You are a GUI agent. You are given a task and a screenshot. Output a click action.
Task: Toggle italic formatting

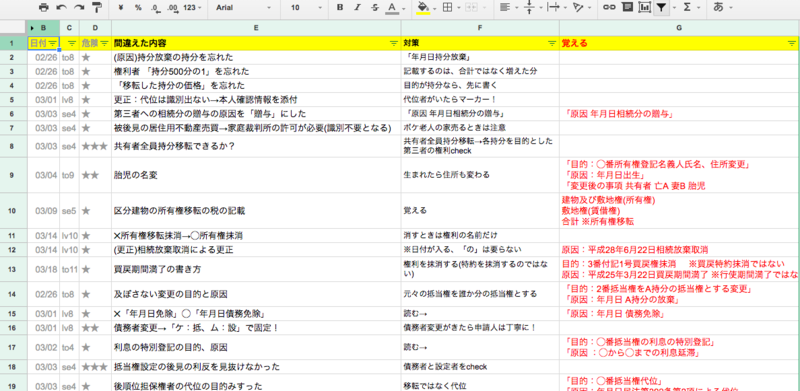pyautogui.click(x=357, y=8)
